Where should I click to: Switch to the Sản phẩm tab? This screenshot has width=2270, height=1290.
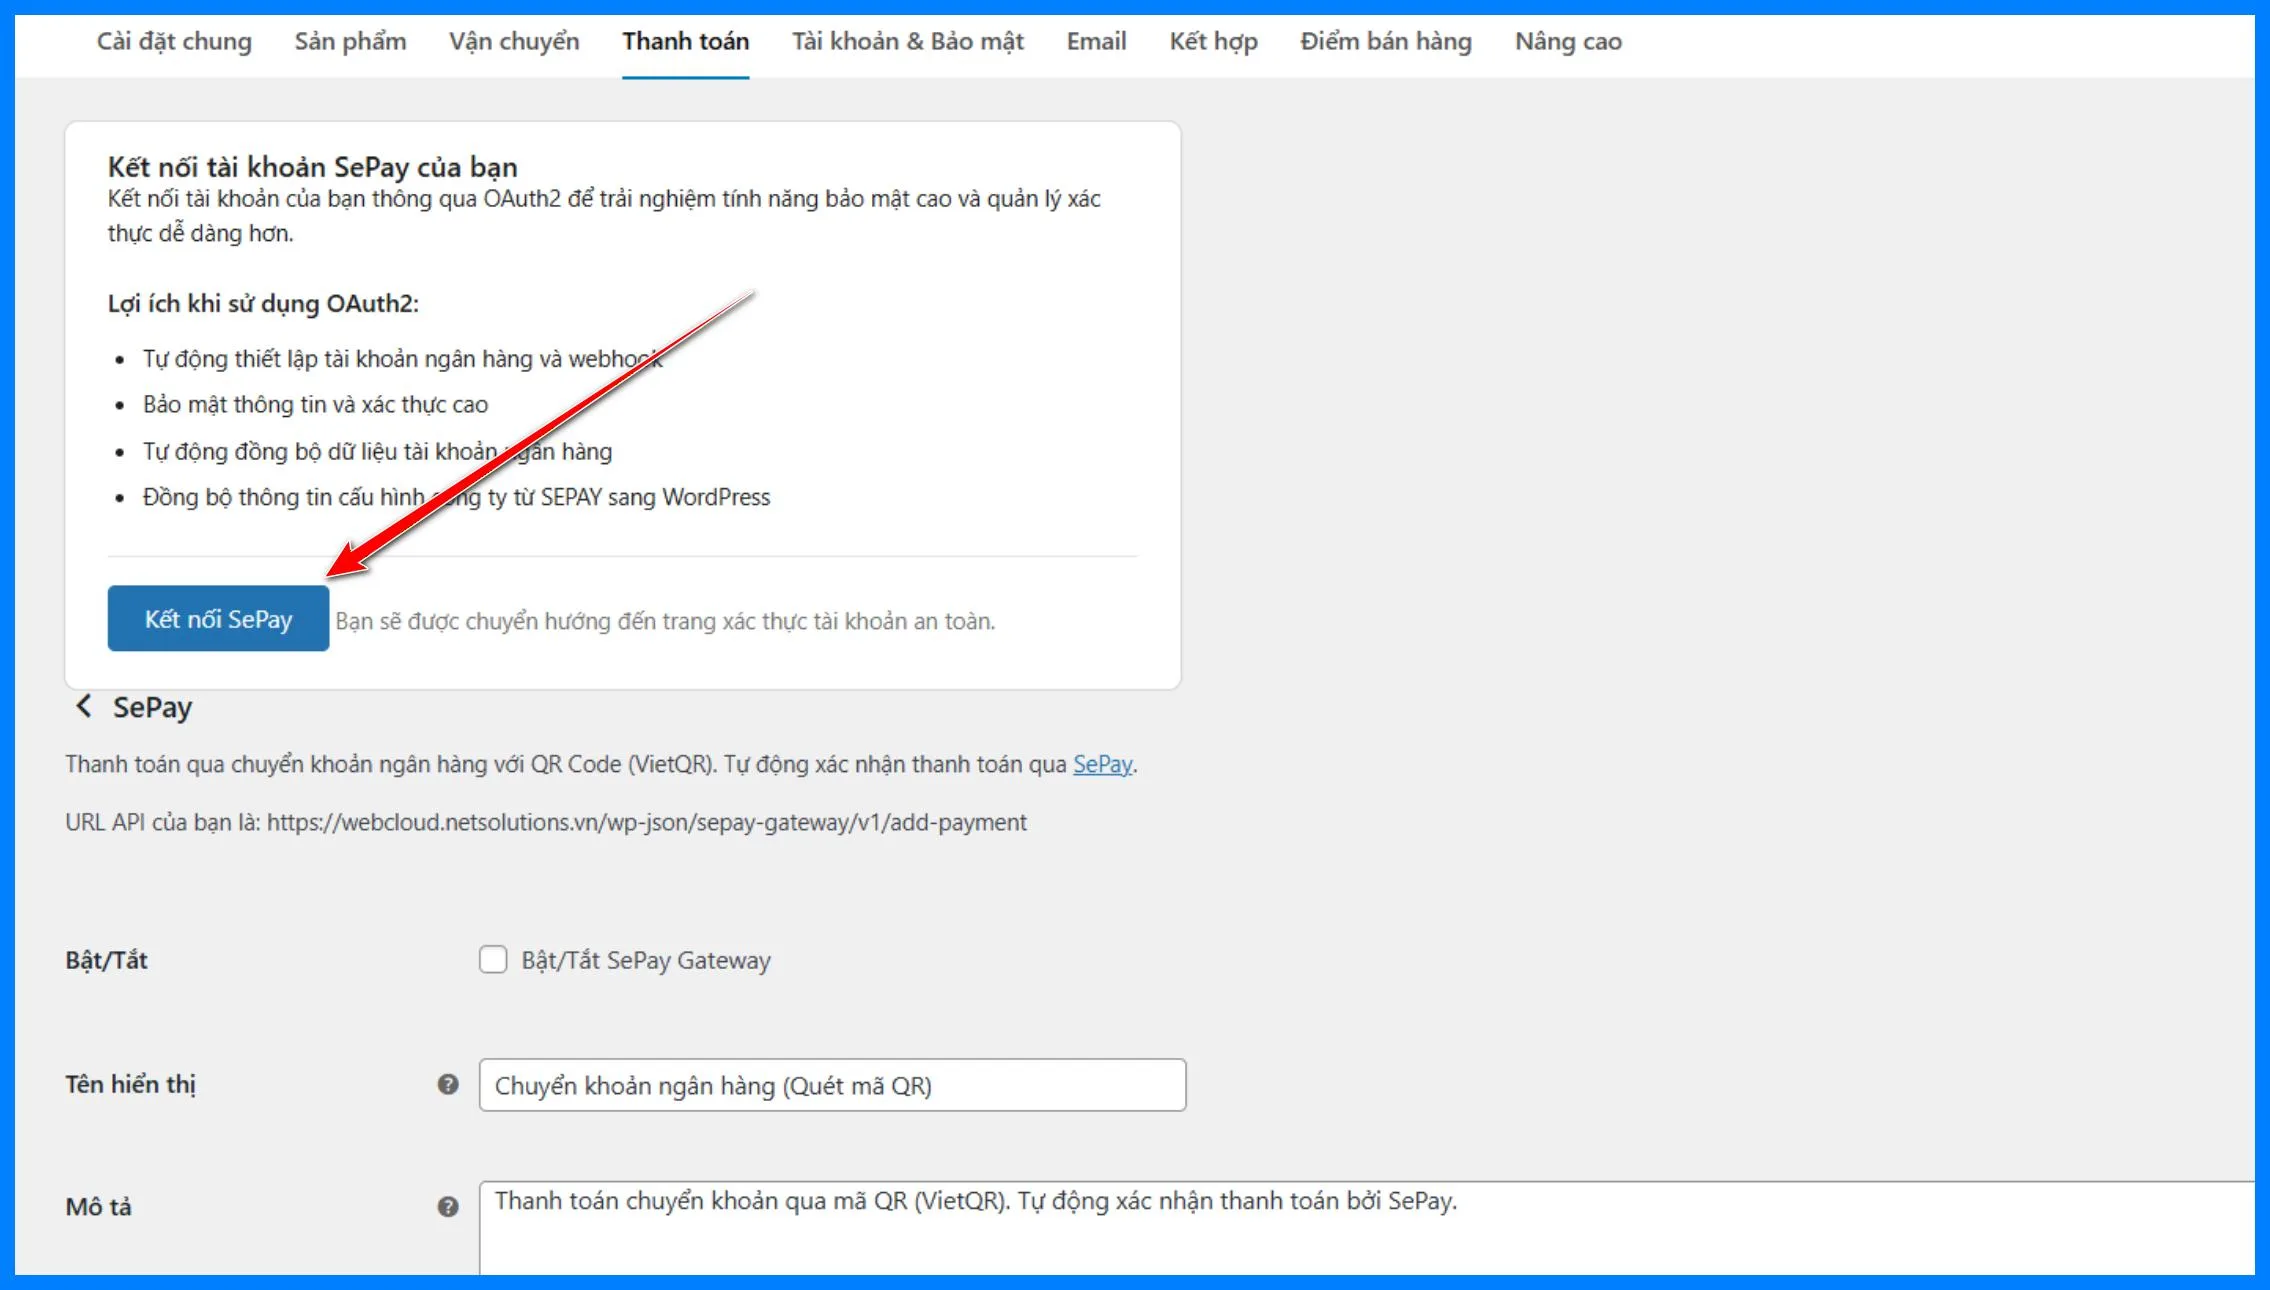(350, 42)
